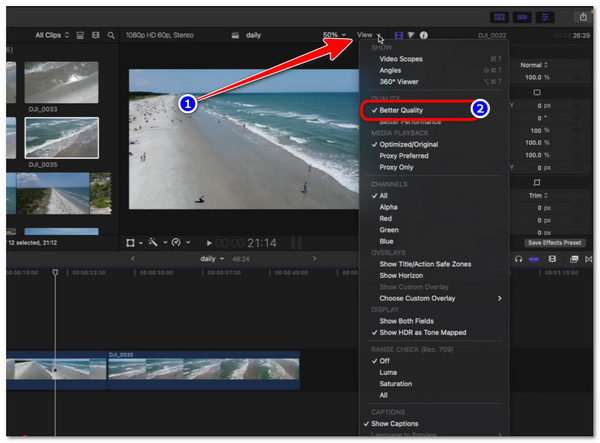Click the clip appearance filmstrip icon in timeline
Screen dimensions: 600x443
(552, 259)
